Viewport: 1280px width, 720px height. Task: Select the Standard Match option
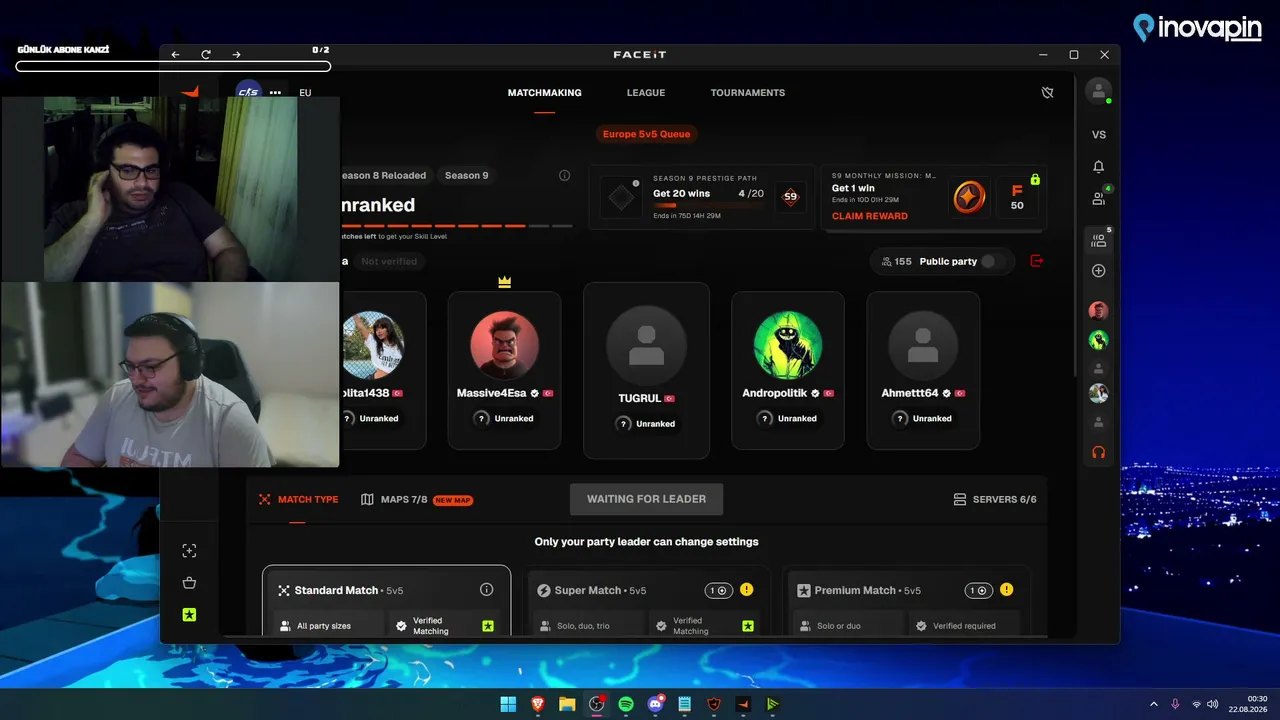(x=386, y=601)
